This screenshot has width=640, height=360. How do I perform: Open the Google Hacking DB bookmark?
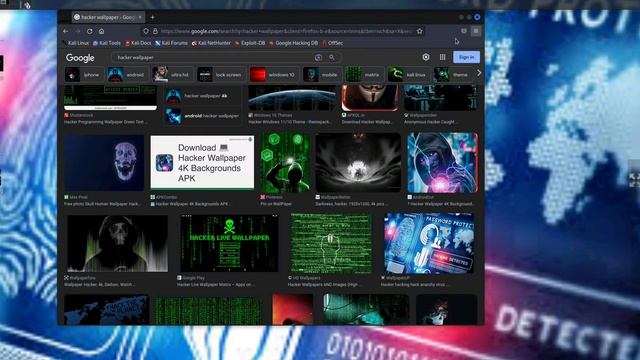point(293,43)
